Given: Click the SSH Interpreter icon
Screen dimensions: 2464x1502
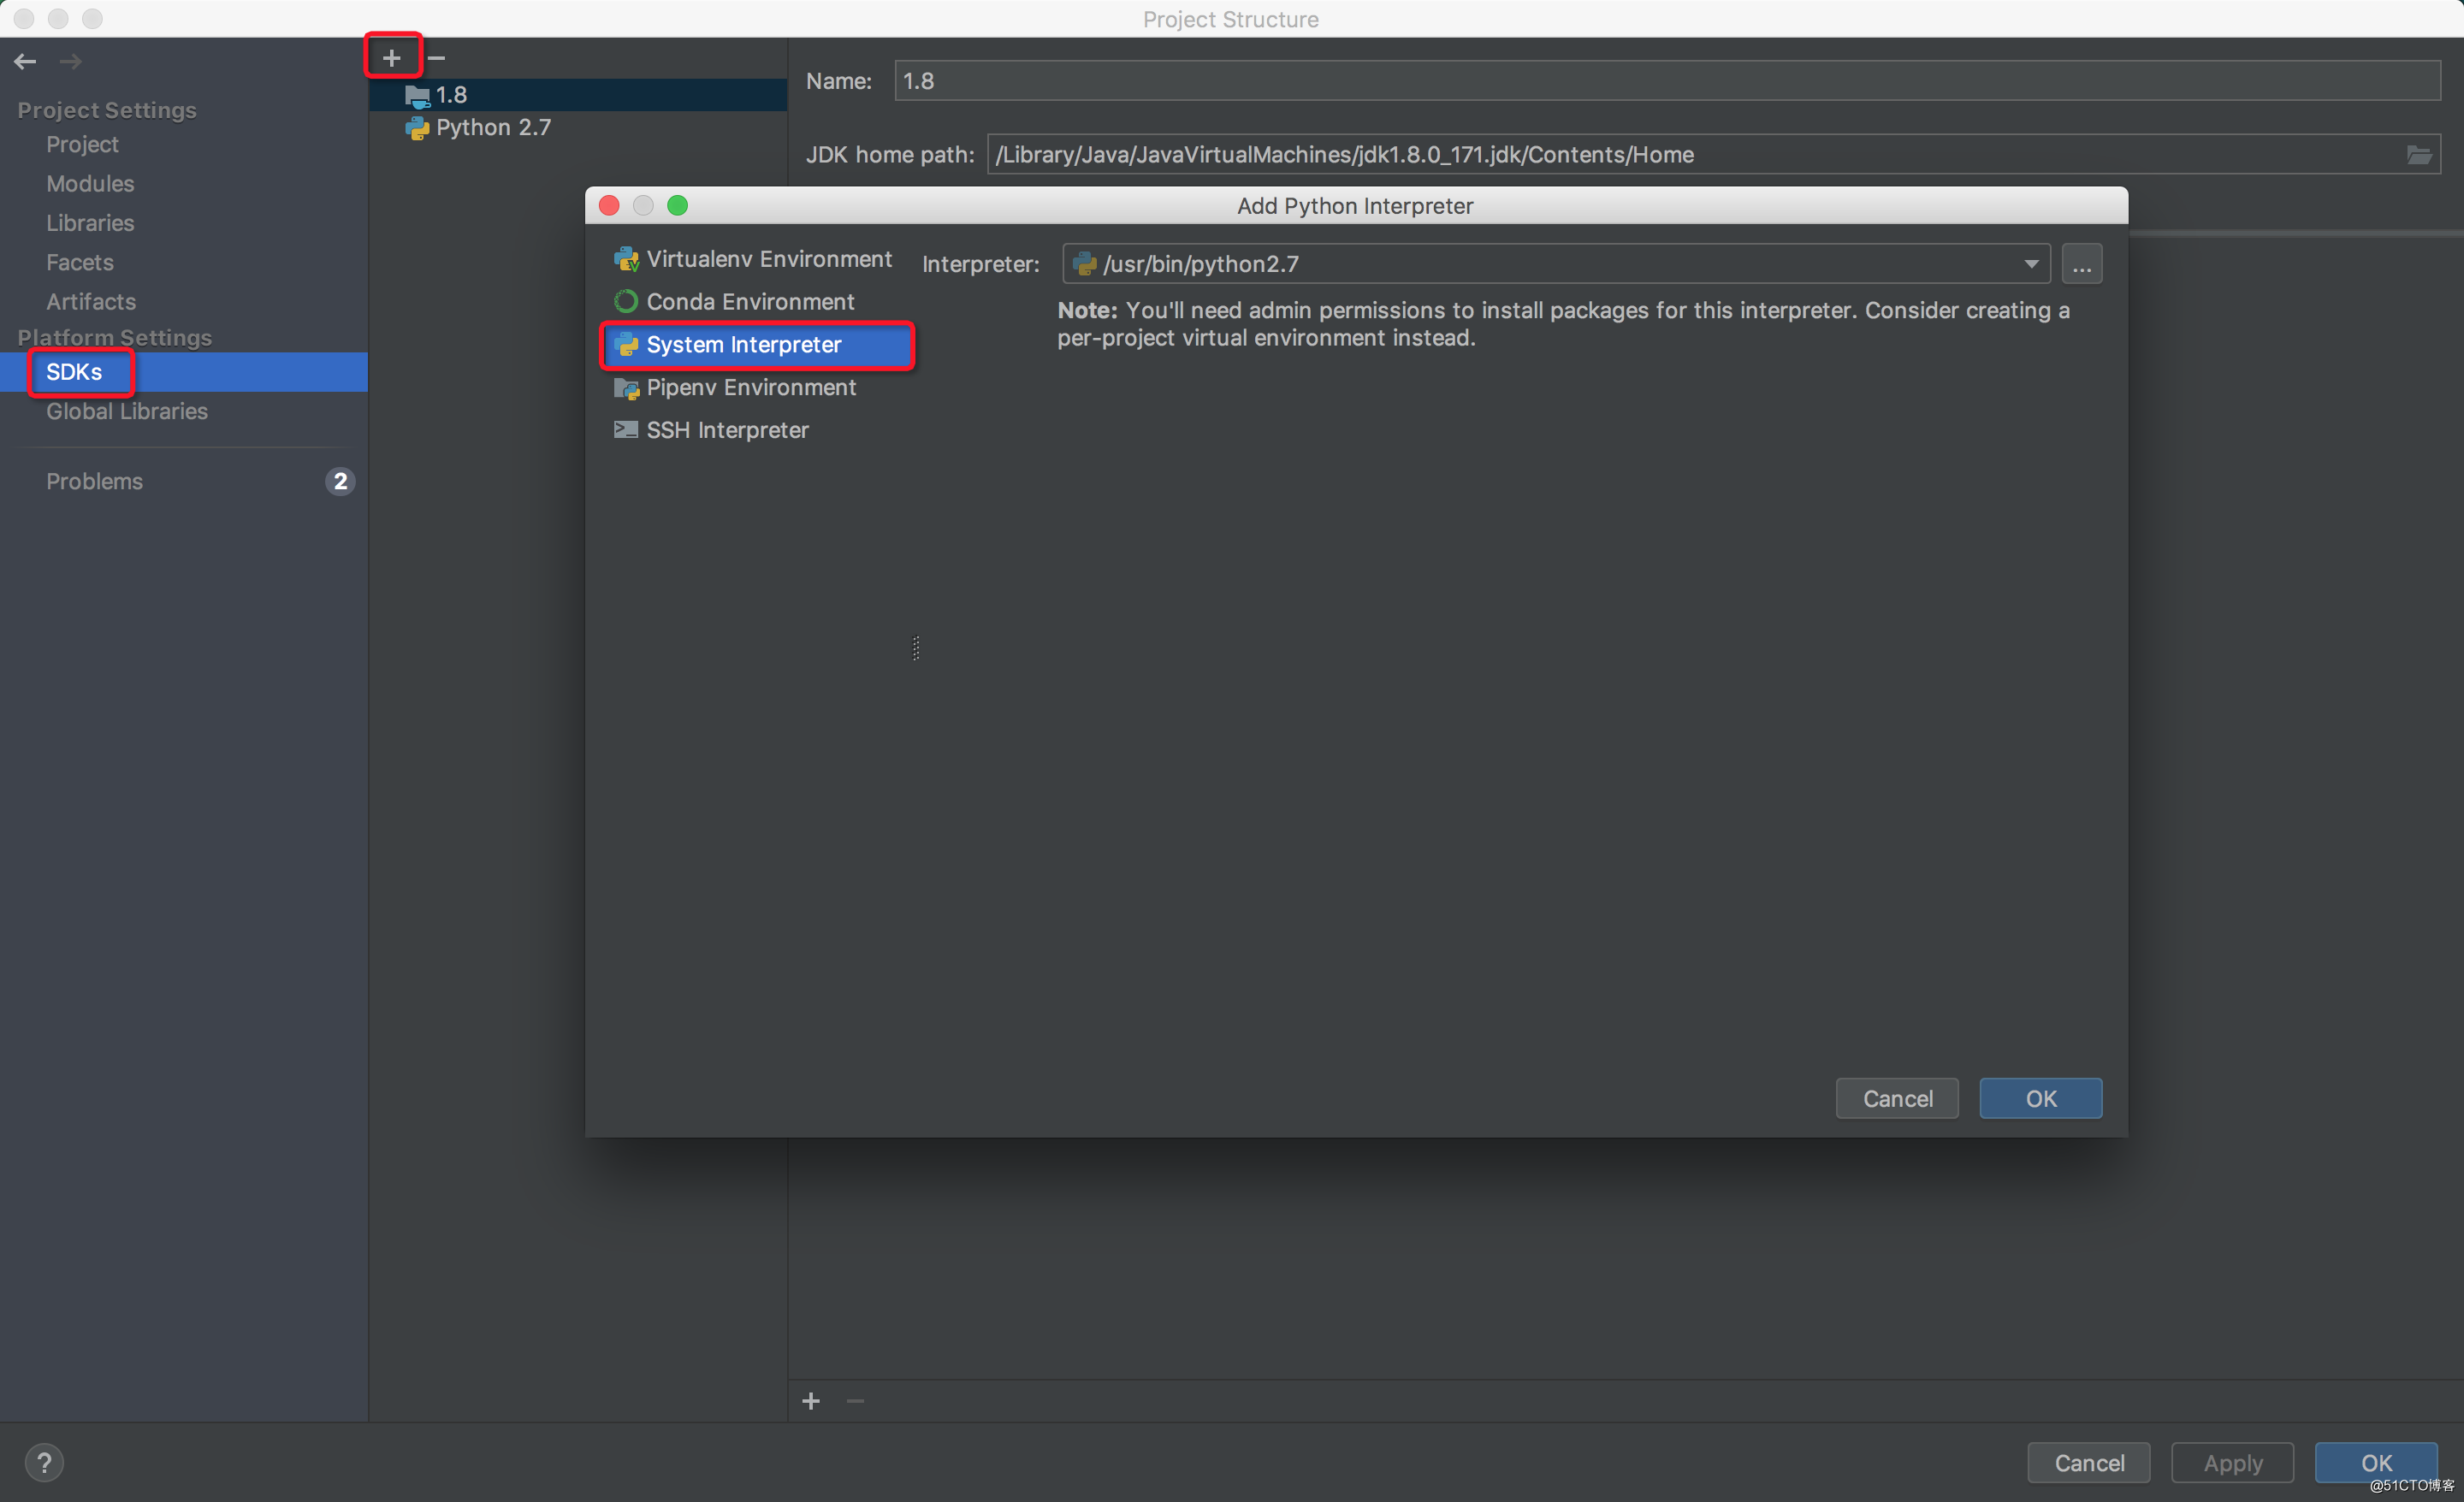Looking at the screenshot, I should (625, 429).
